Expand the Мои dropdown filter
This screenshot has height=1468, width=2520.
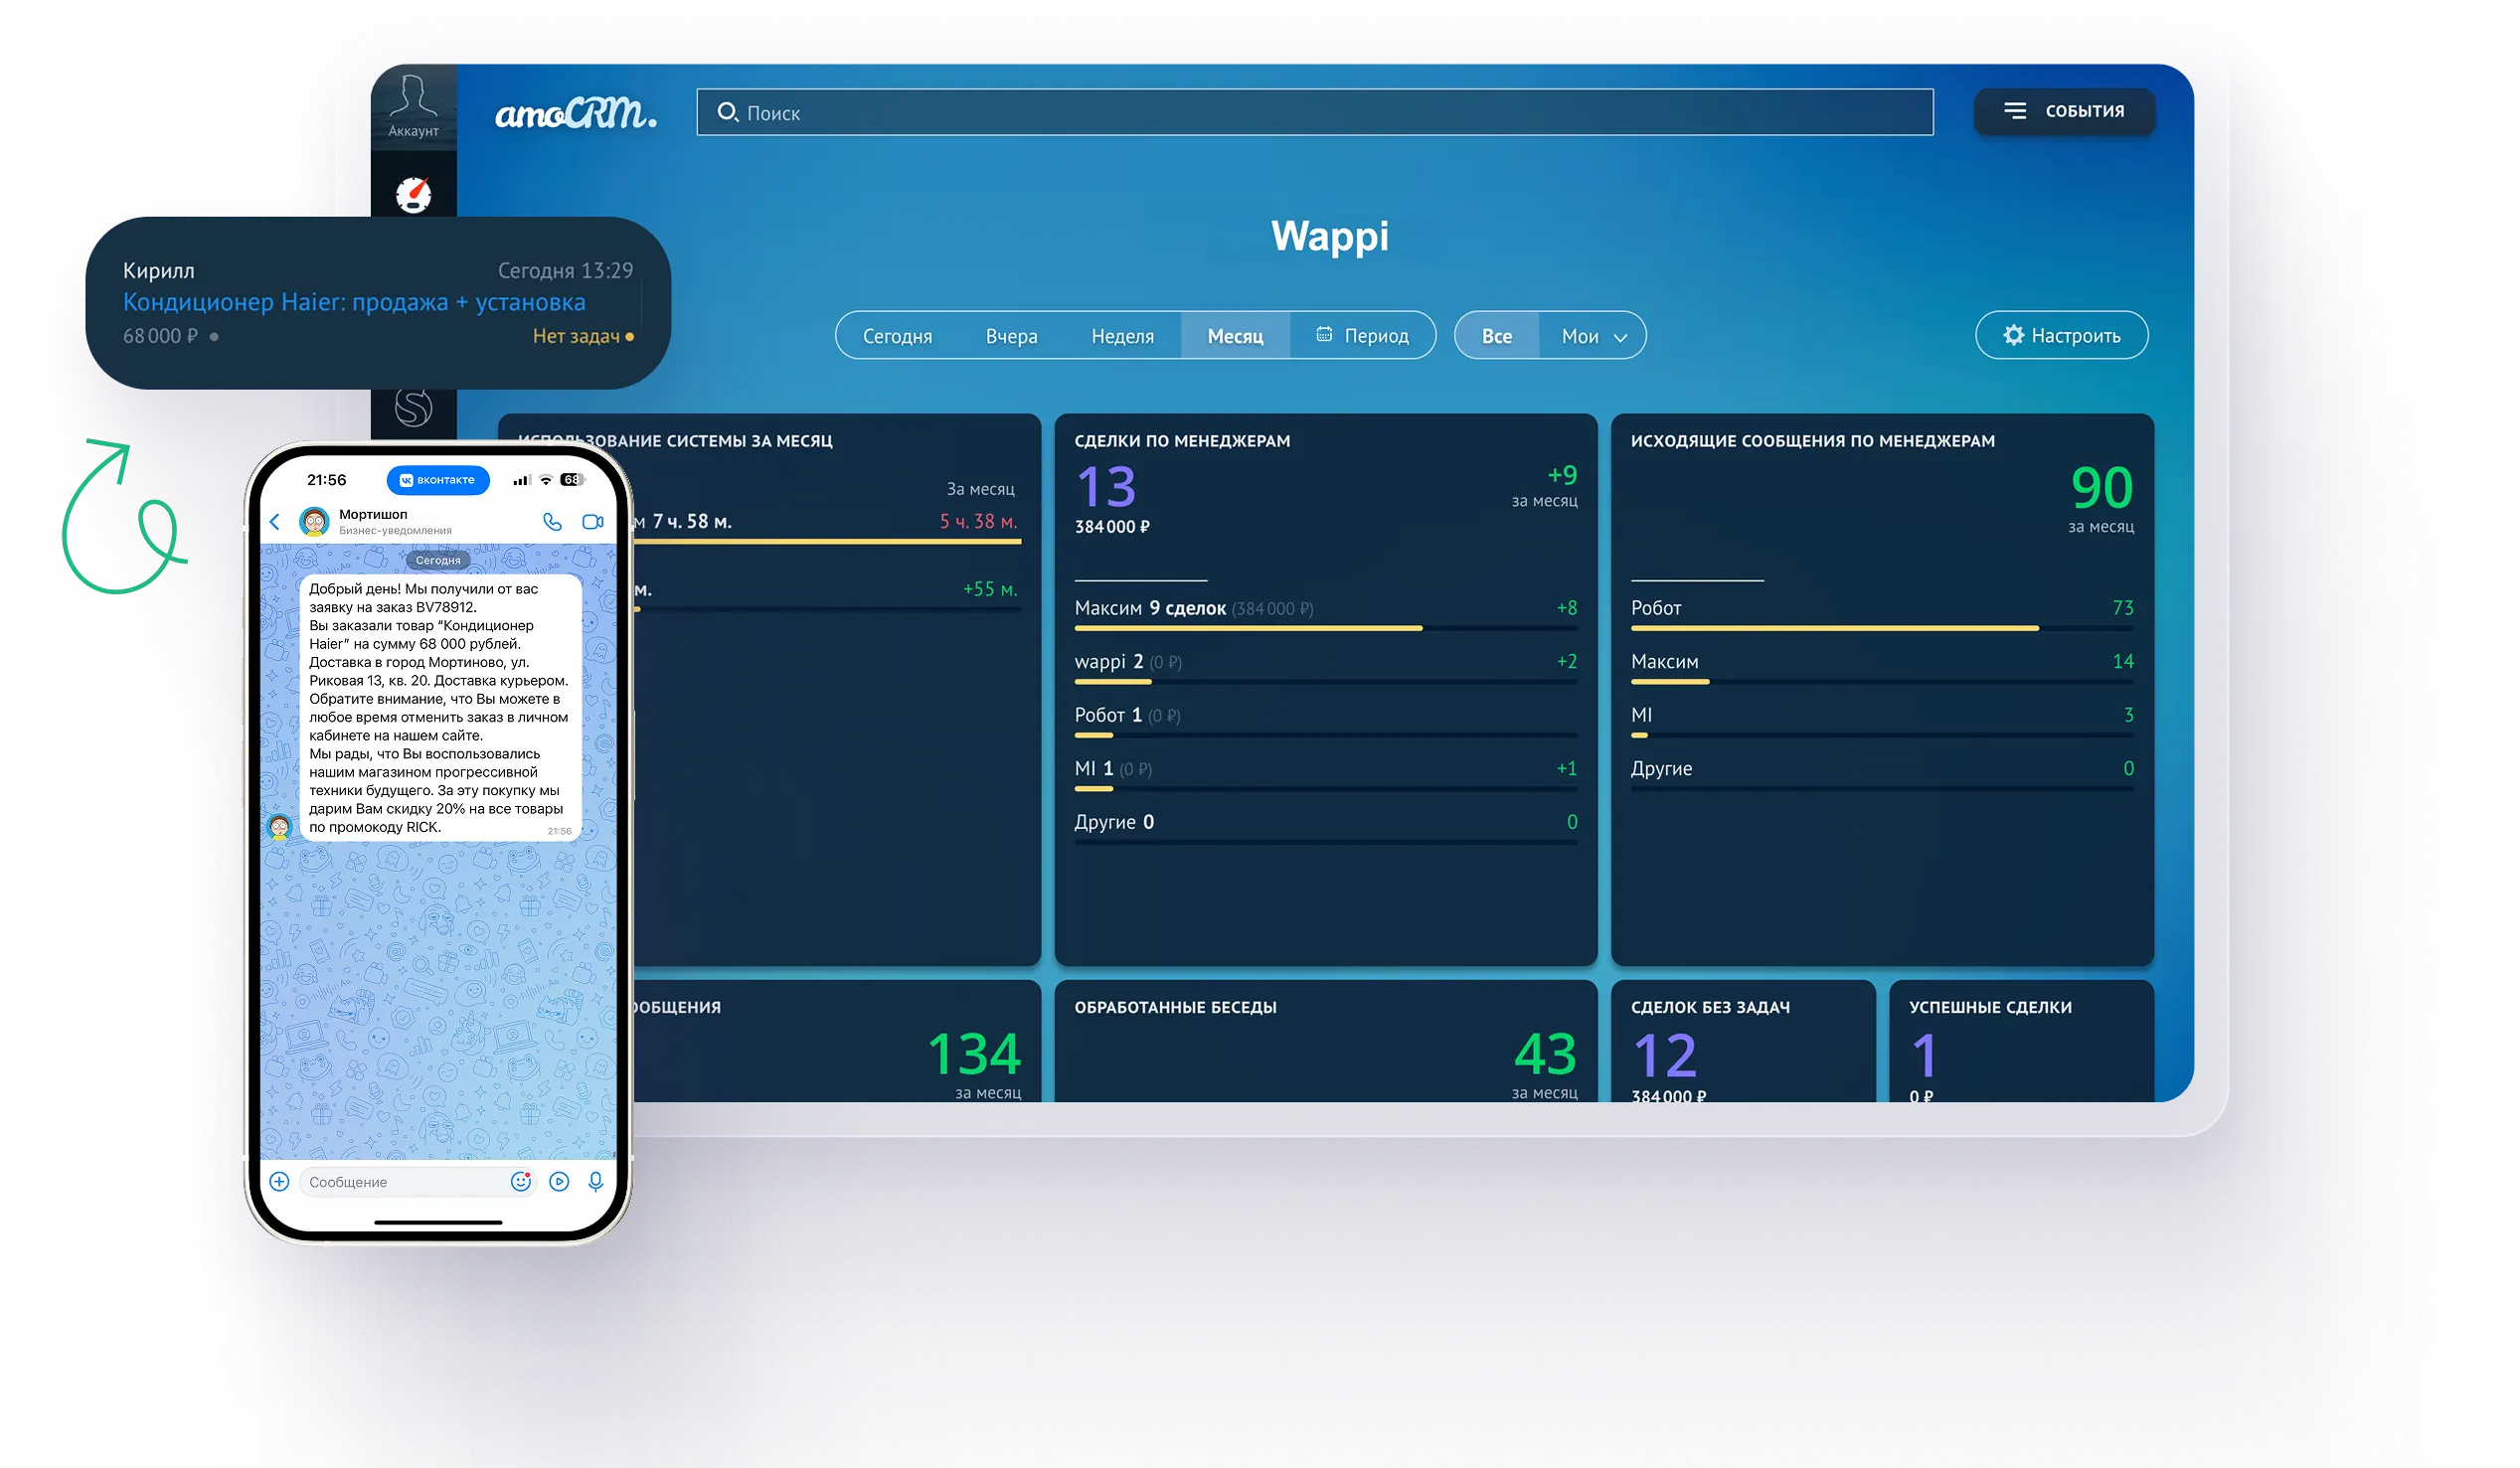coord(1593,336)
